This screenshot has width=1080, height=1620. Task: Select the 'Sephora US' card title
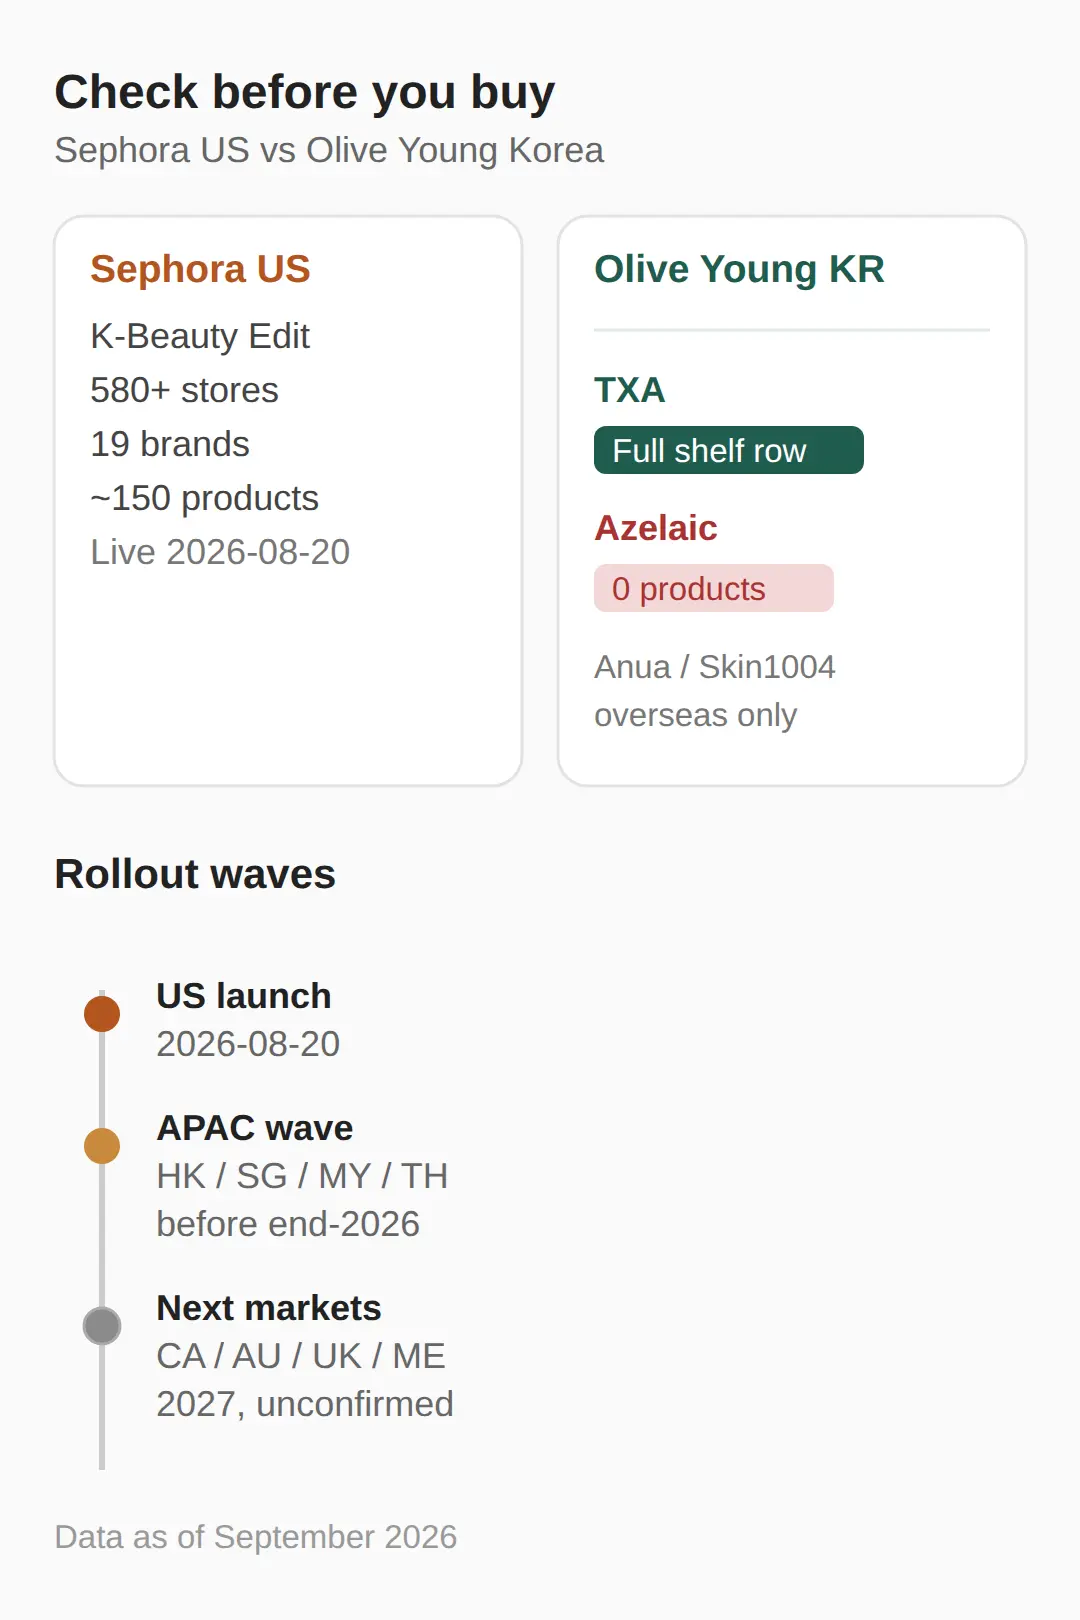point(200,270)
